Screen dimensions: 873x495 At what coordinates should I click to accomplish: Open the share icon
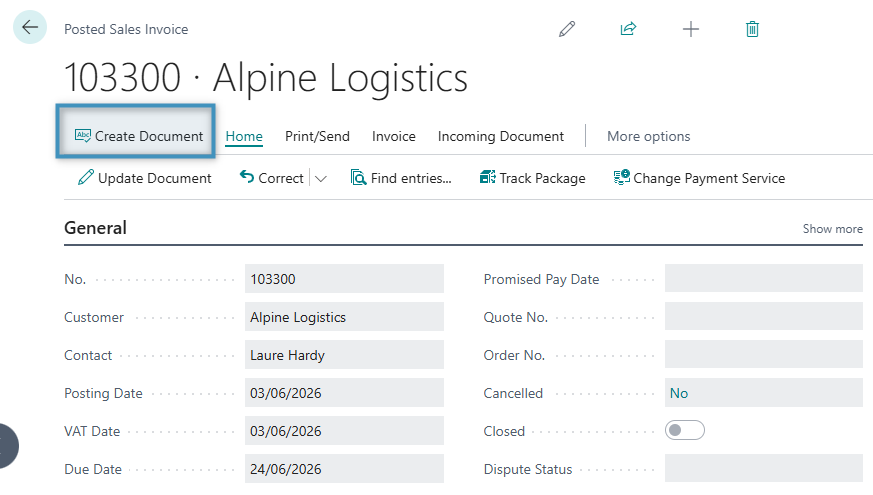tap(629, 29)
